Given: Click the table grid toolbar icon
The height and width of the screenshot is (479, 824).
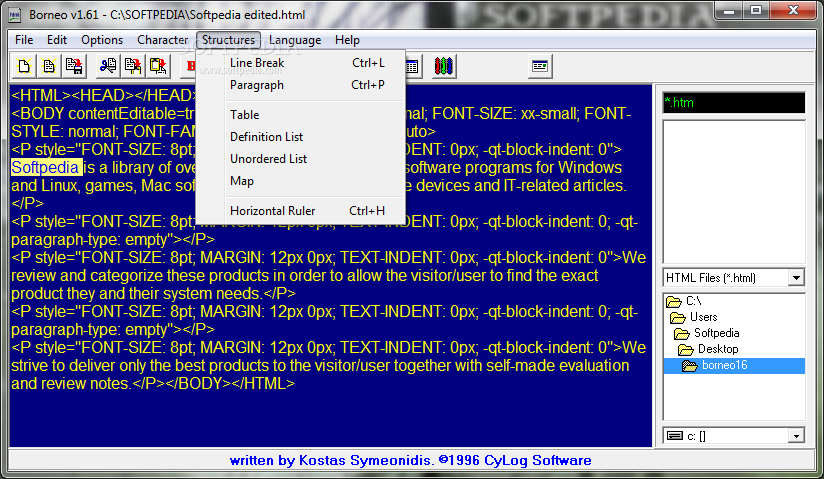Looking at the screenshot, I should pos(412,66).
